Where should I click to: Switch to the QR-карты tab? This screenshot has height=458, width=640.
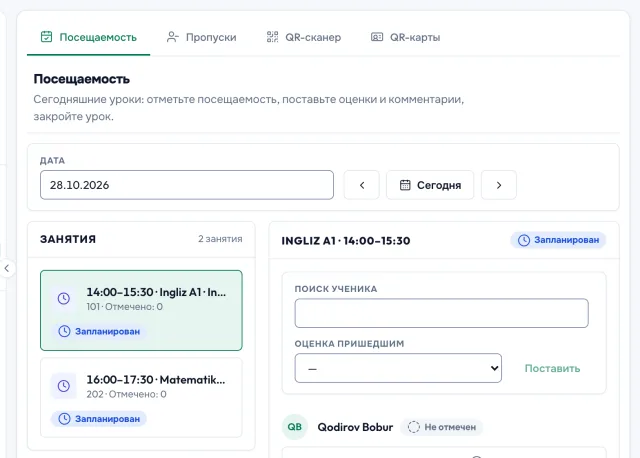pyautogui.click(x=405, y=37)
